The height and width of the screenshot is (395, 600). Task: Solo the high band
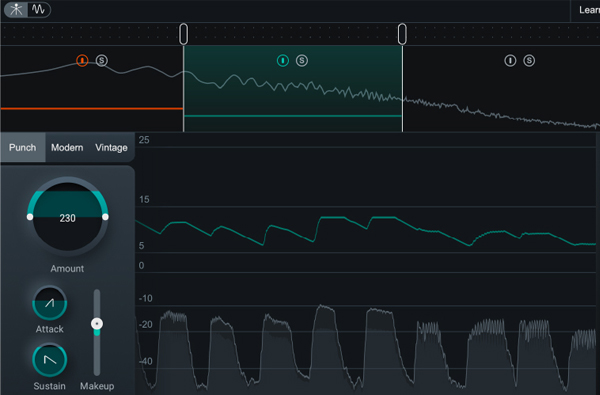click(x=529, y=60)
